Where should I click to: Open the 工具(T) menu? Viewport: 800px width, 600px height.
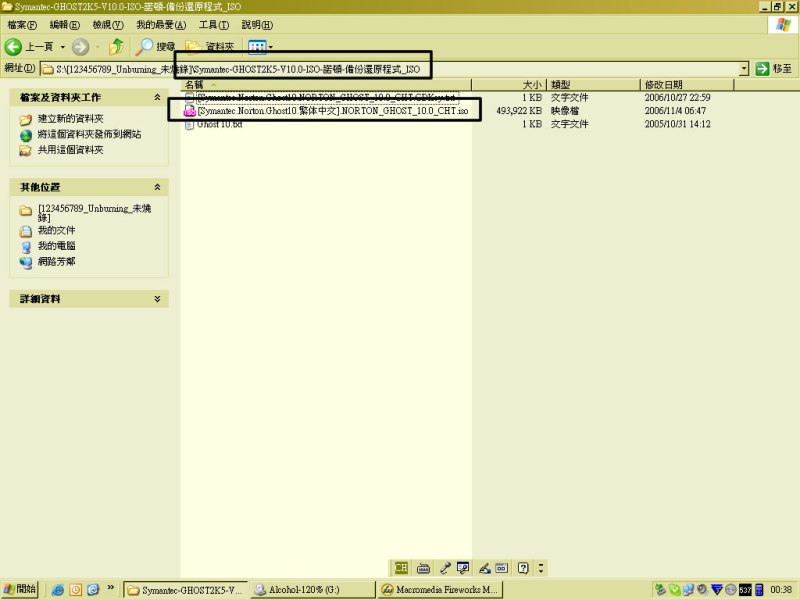[213, 24]
